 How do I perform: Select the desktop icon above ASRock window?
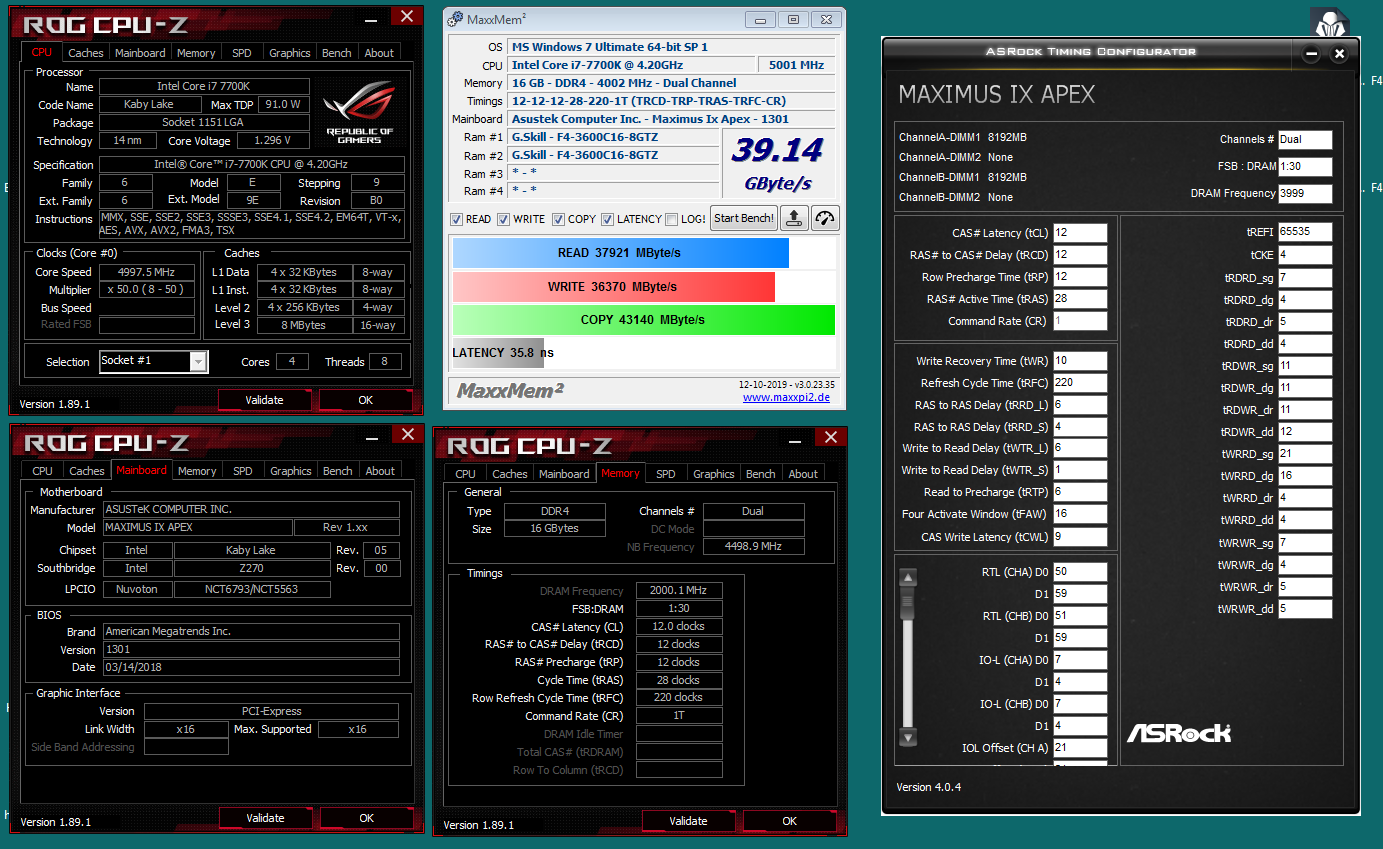click(1330, 22)
